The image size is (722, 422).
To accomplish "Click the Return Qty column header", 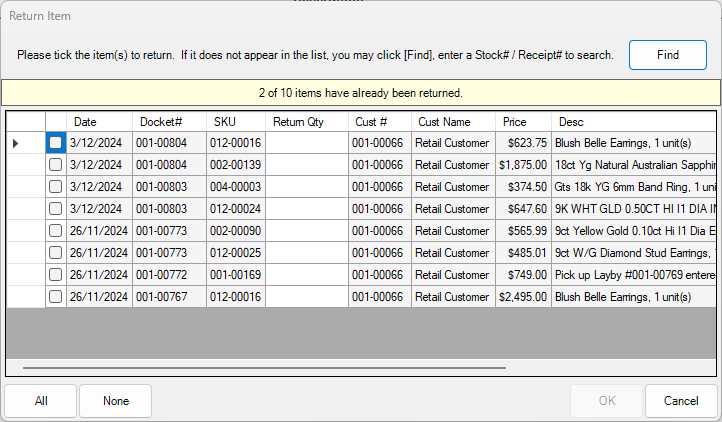I will (x=307, y=122).
